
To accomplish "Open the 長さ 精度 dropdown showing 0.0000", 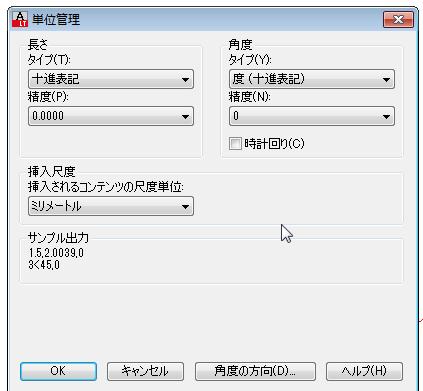I will tap(111, 116).
